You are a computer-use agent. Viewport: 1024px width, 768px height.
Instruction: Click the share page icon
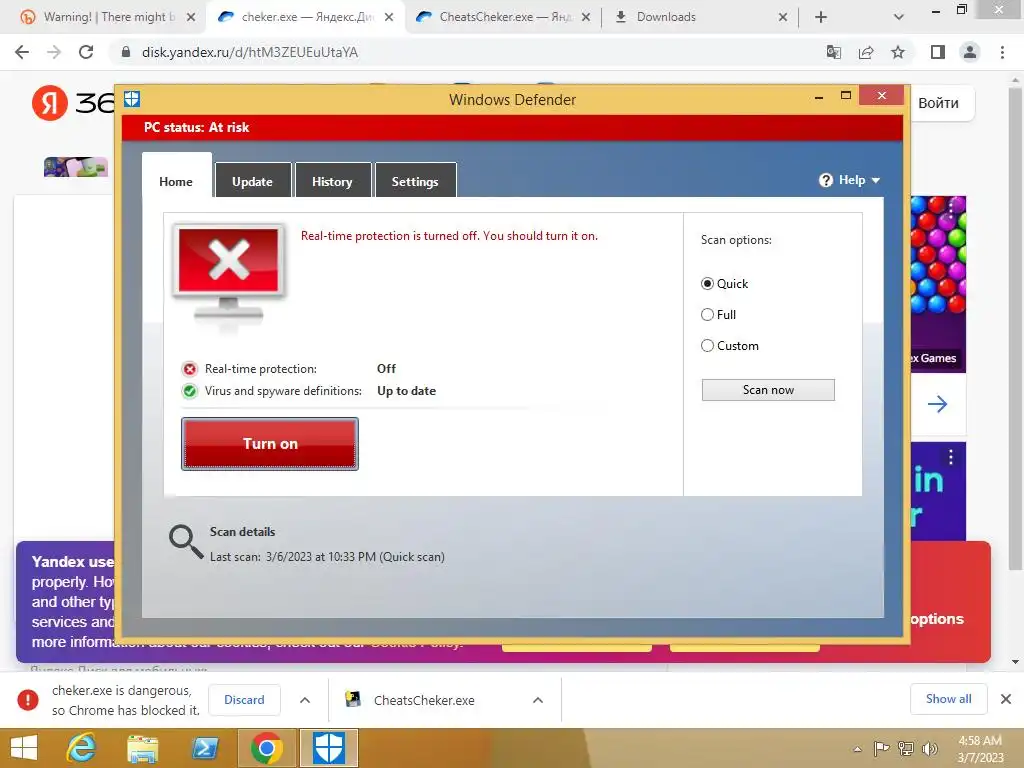(x=866, y=52)
